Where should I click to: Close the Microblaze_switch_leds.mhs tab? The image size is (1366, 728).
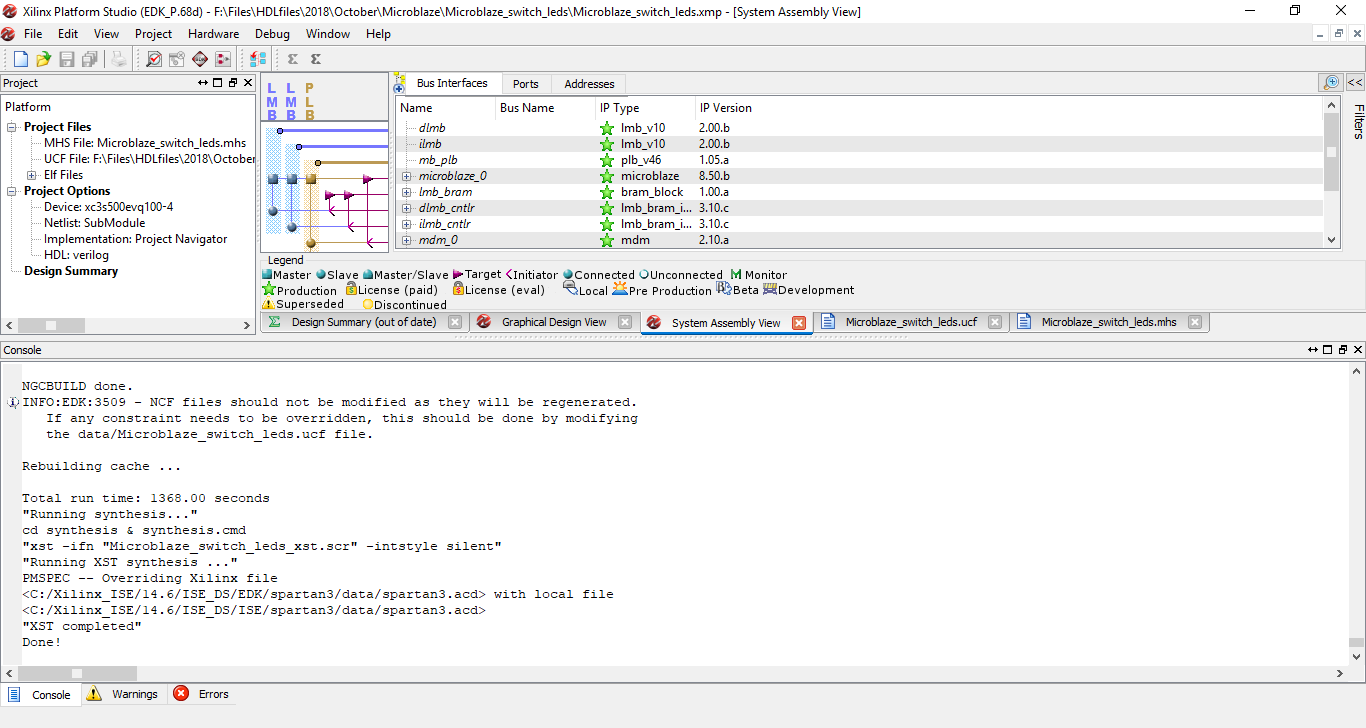(x=1195, y=322)
